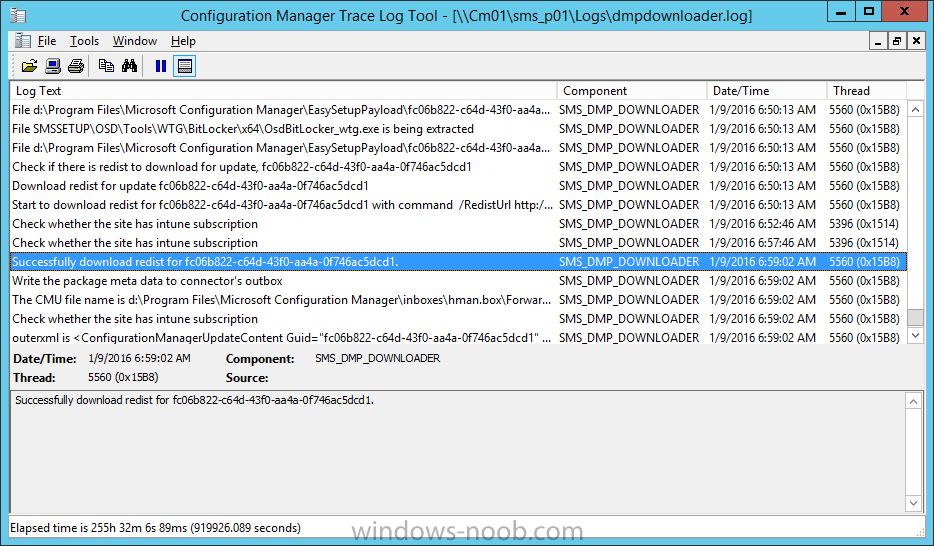Select the 'Write the package meta data' row
Image resolution: width=934 pixels, height=546 pixels.
[x=458, y=280]
